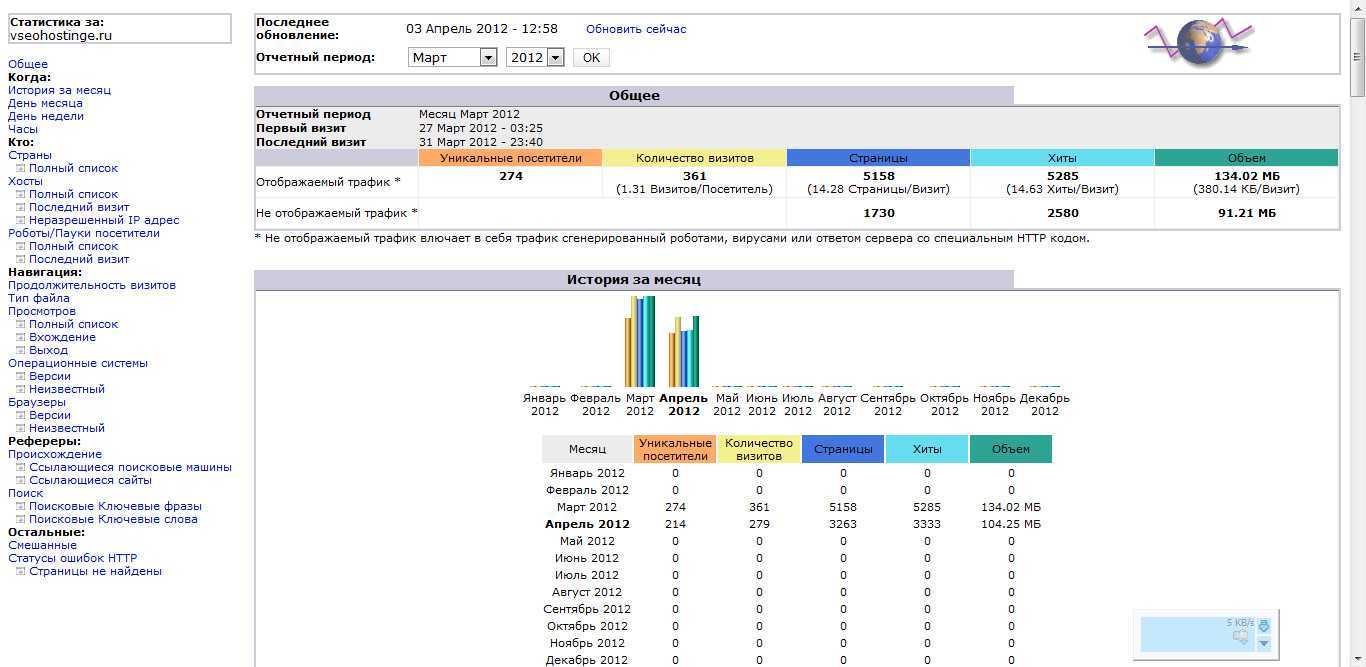Click the icon beside 'Страницы не найдены'
Image resolution: width=1366 pixels, height=667 pixels.
click(20, 571)
